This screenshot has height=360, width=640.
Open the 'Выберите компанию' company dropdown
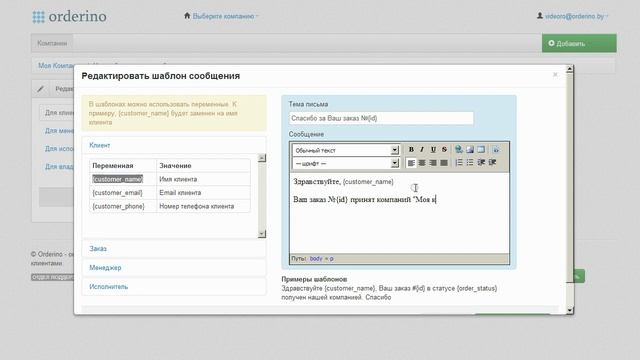225,16
